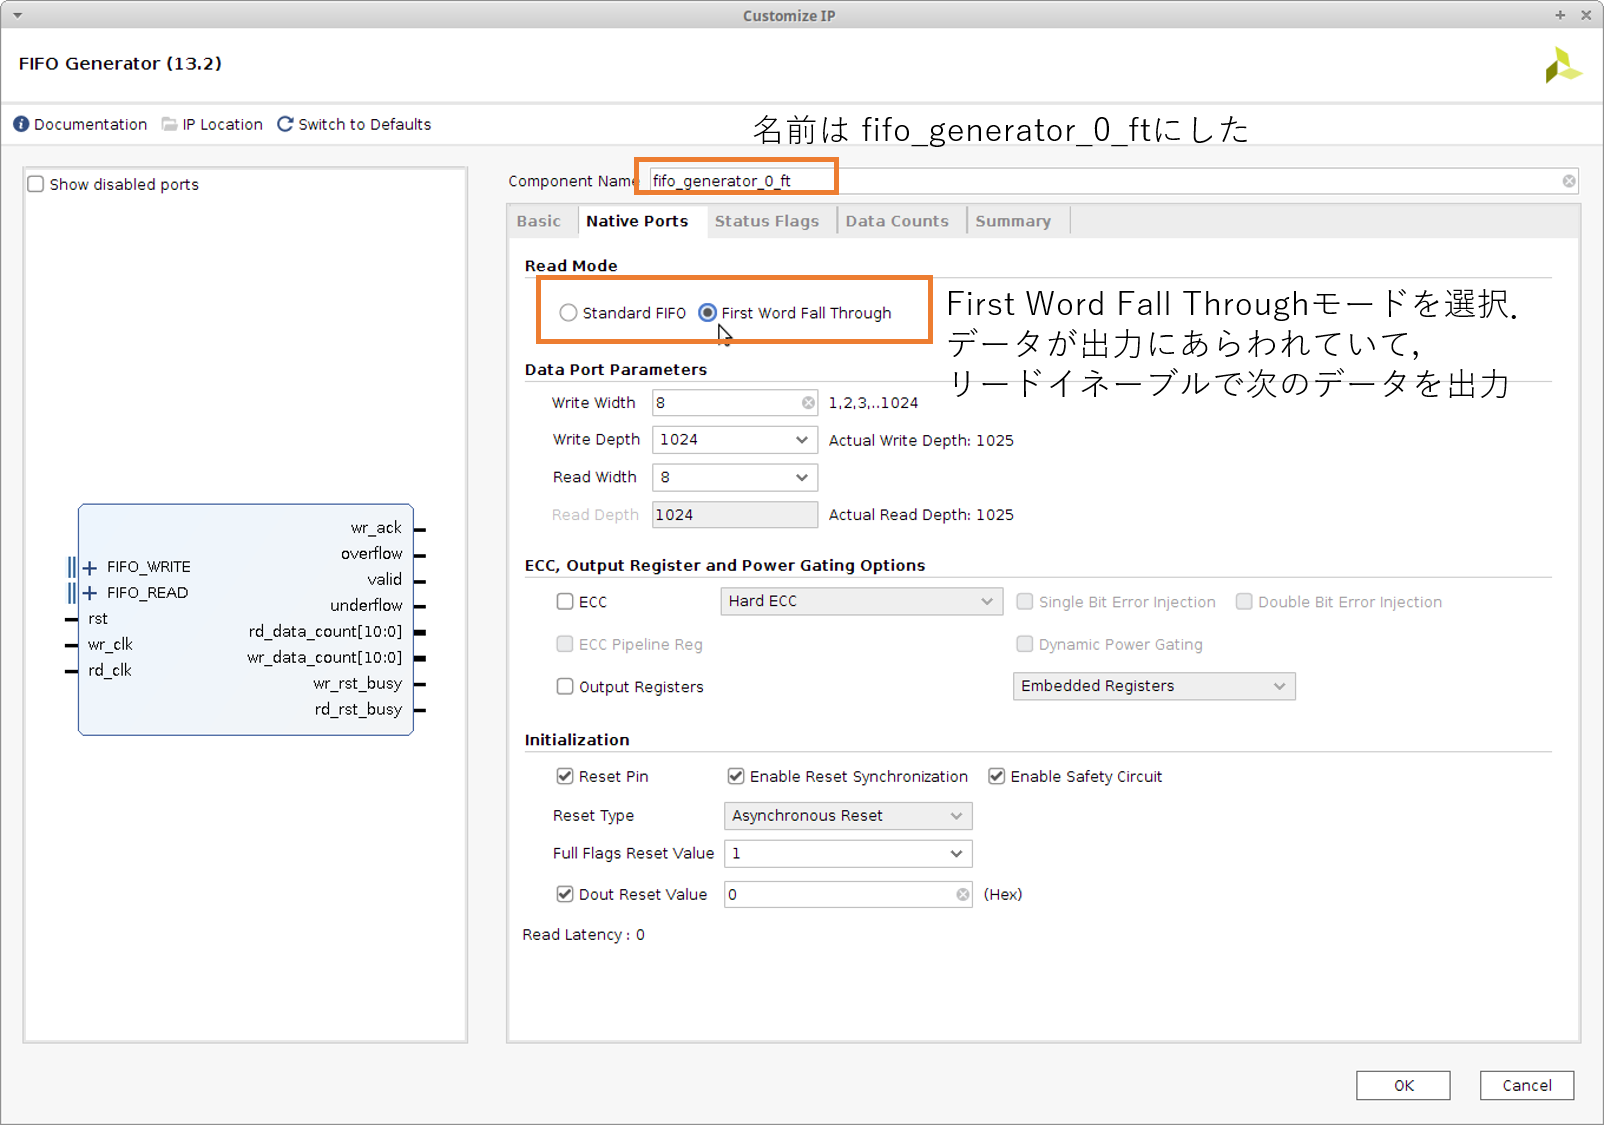Expand the FIFO_READ interface plus icon
The image size is (1604, 1125).
point(90,593)
